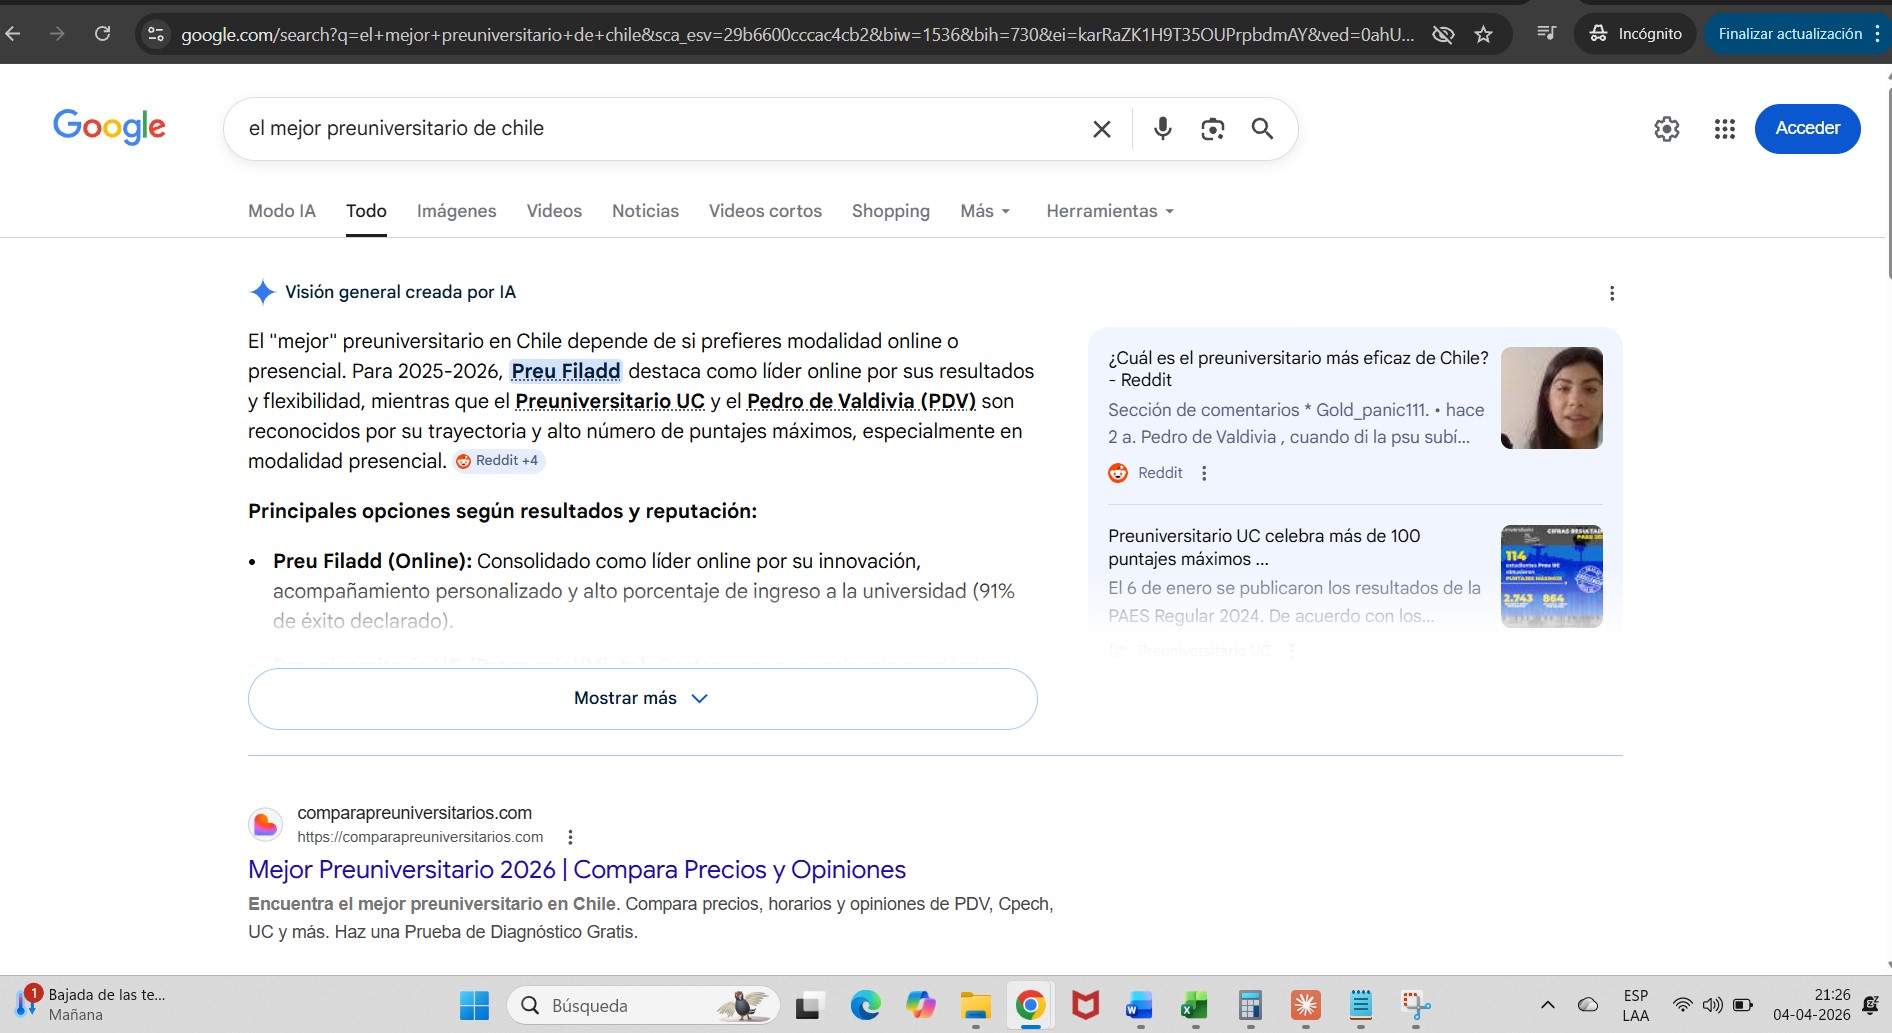This screenshot has height=1033, width=1892.
Task: Expand the Más filter dropdown
Action: (x=984, y=211)
